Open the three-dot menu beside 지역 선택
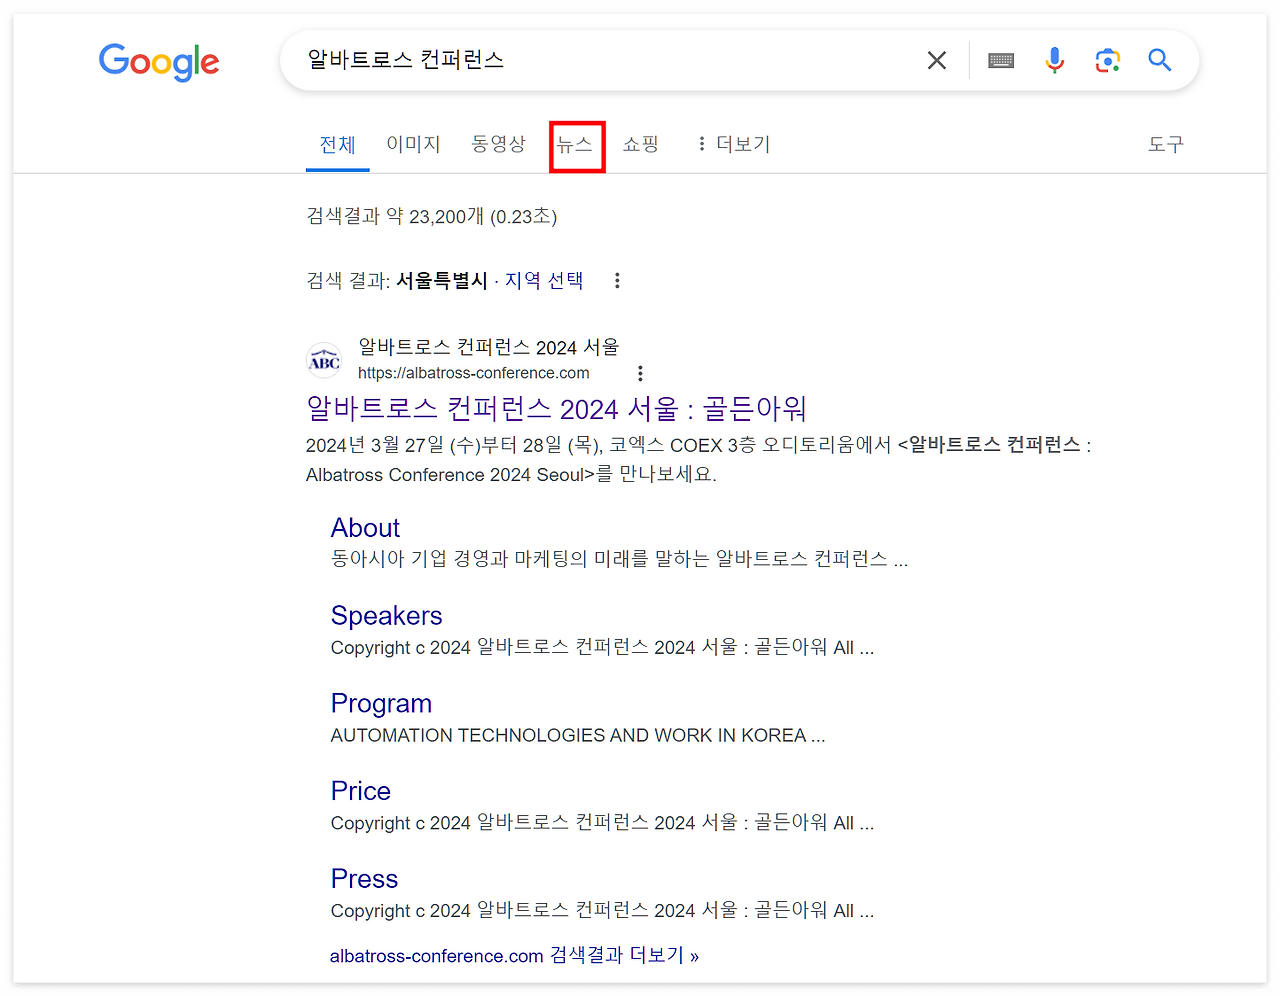The width and height of the screenshot is (1280, 996). [x=617, y=281]
